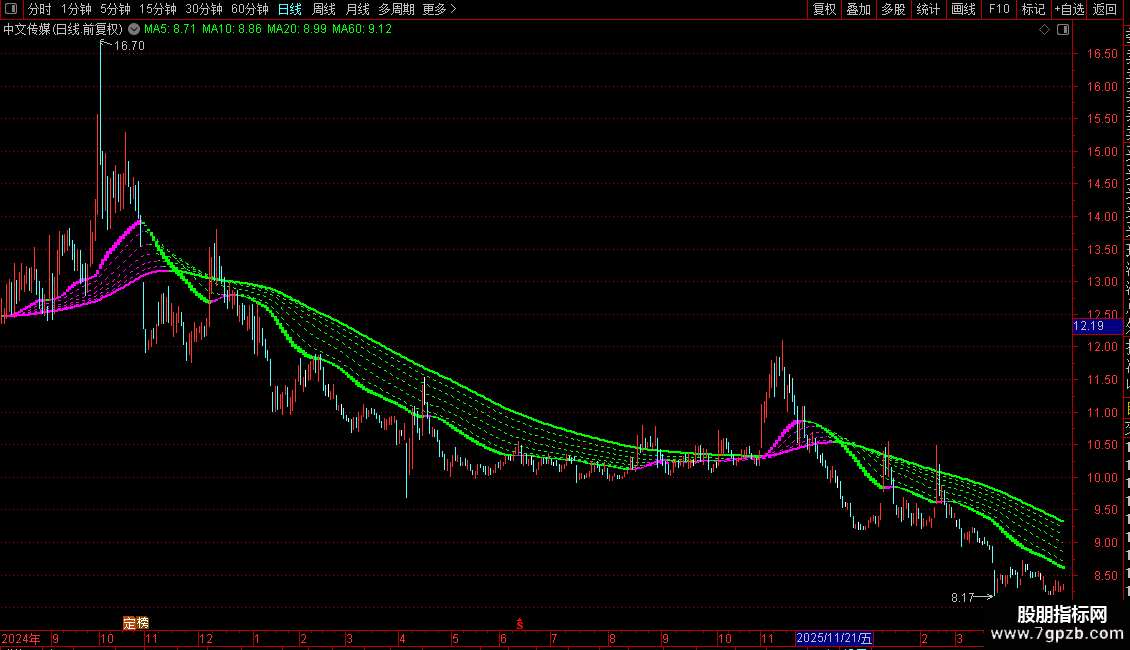Viewport: 1130px width, 650px height.
Task: Open the 复权 adjustment menu
Action: (x=824, y=9)
